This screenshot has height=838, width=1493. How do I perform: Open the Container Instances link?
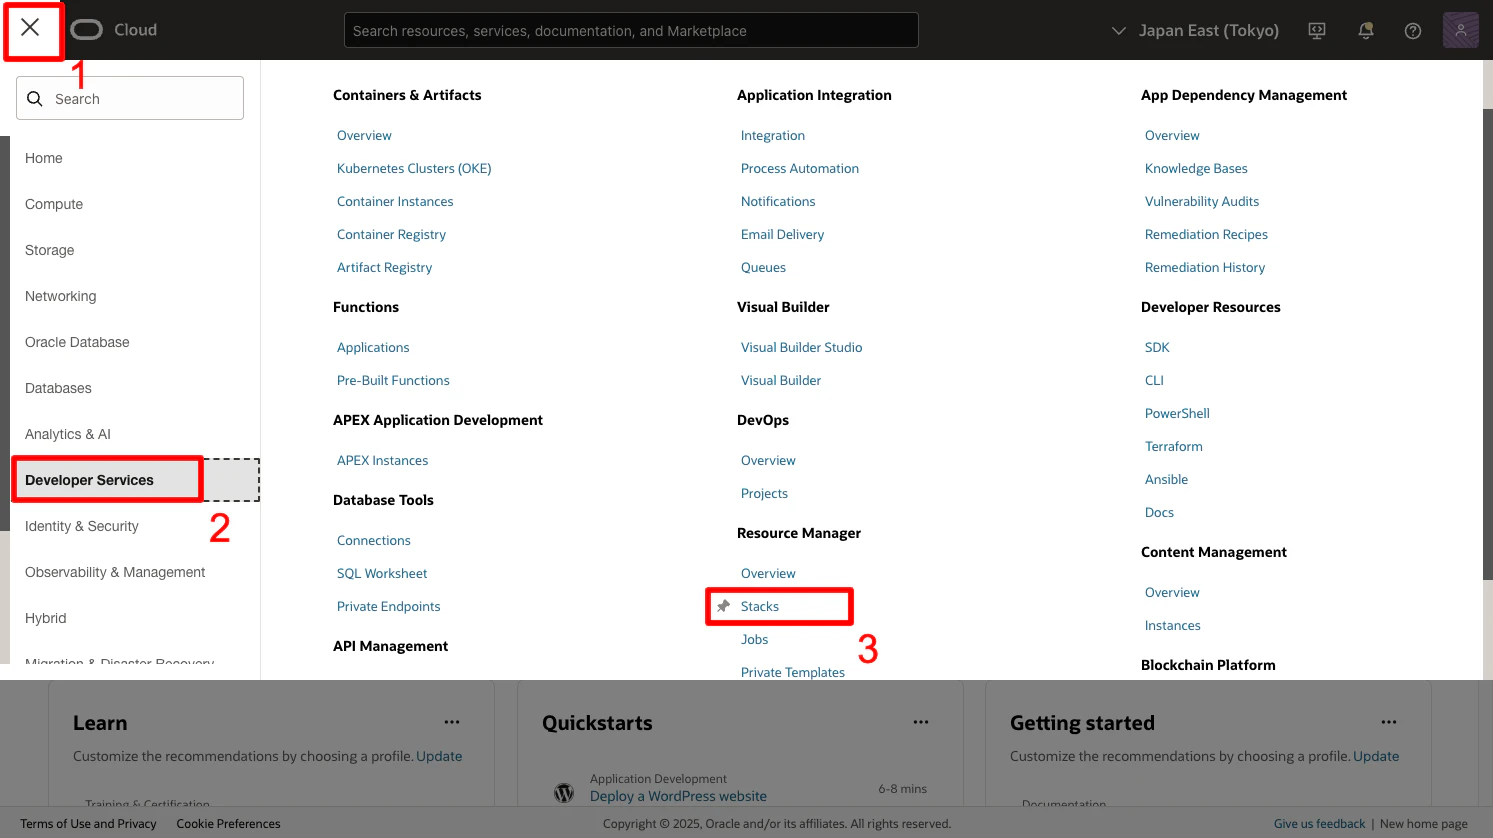click(x=395, y=201)
